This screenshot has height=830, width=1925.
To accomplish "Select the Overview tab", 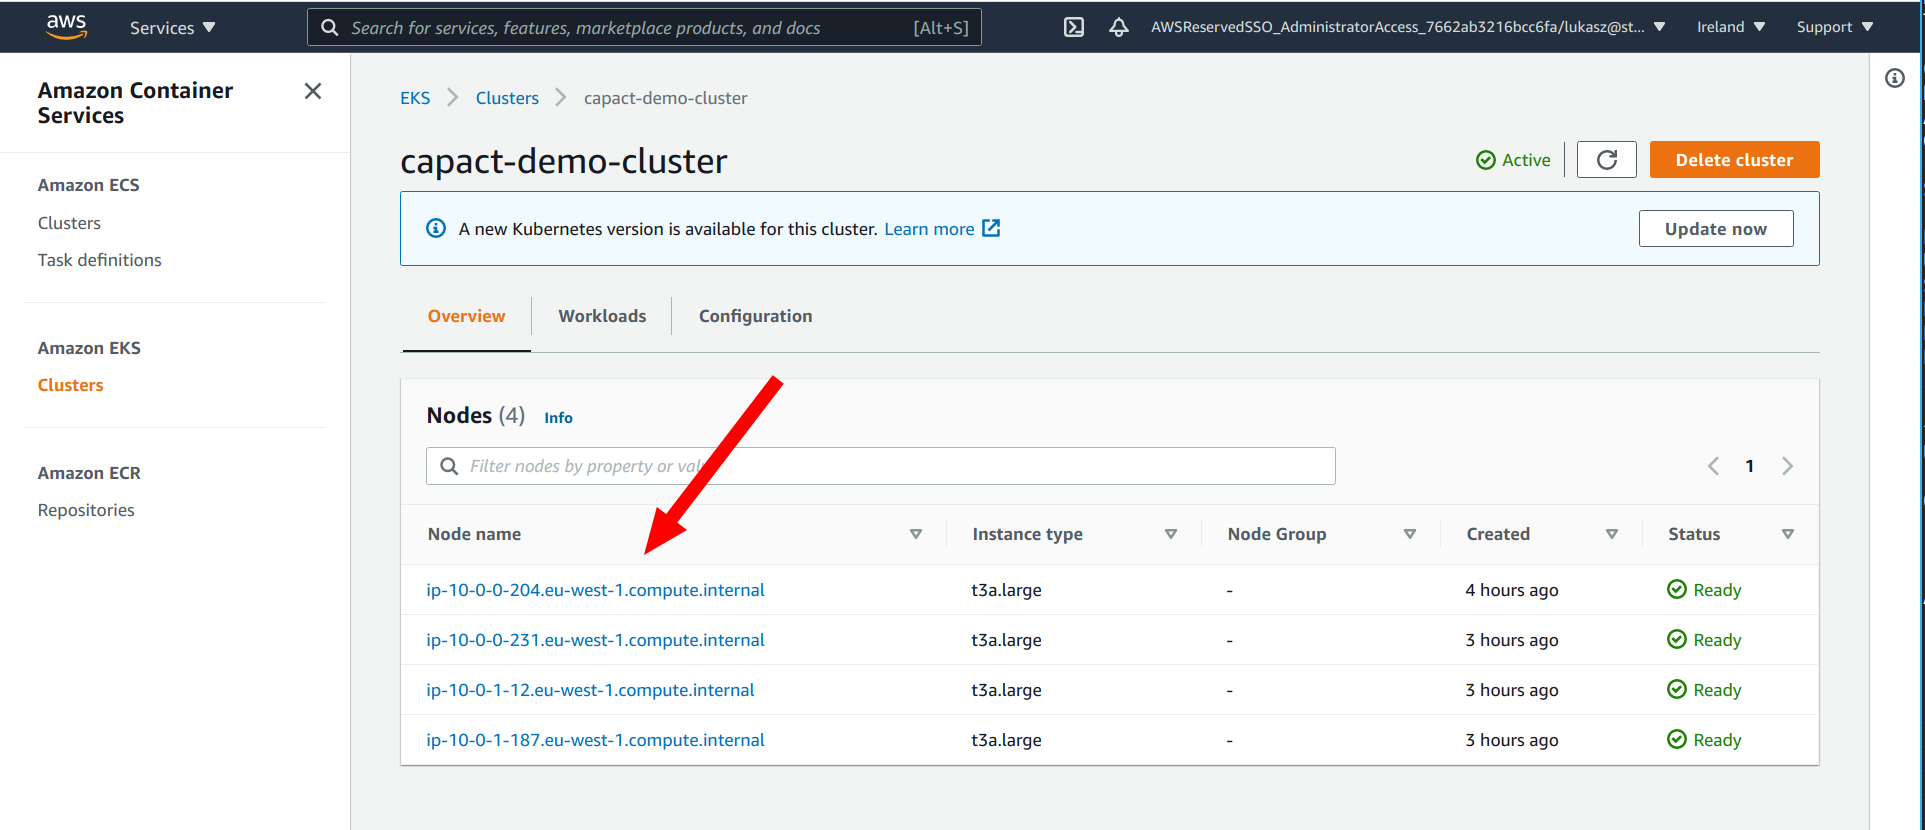I will coord(466,316).
